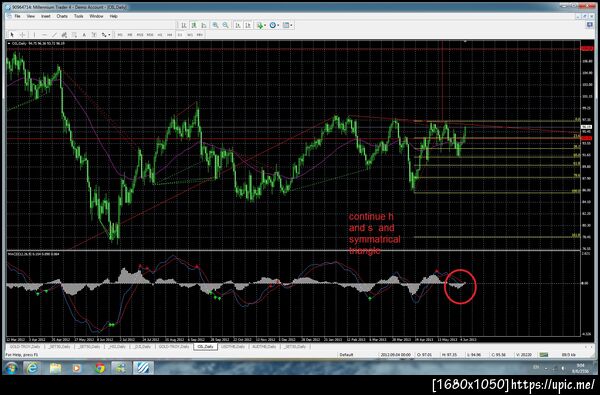Zoom in on the chart
600x395 pixels.
tap(215, 25)
